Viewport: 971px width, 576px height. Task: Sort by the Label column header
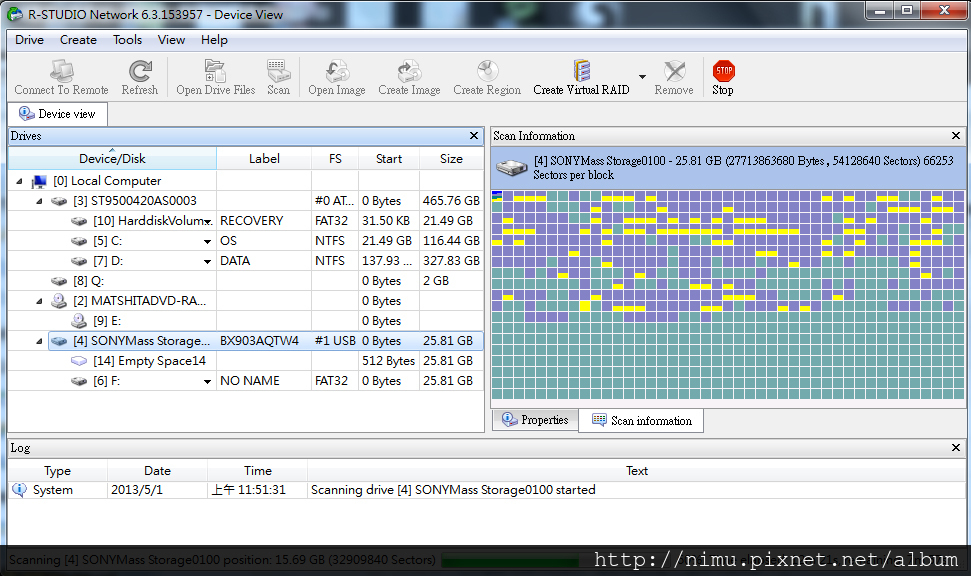[x=264, y=159]
